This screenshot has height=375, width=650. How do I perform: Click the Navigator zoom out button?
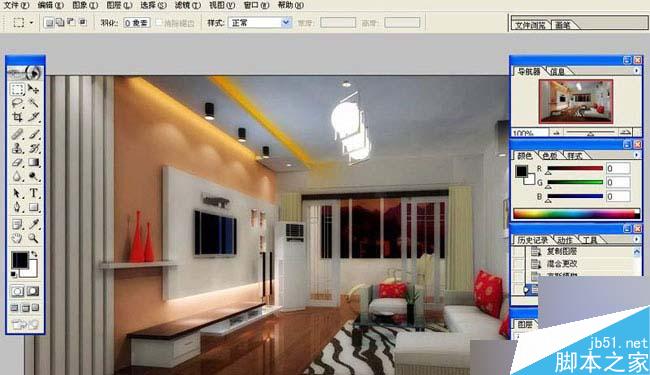(556, 133)
